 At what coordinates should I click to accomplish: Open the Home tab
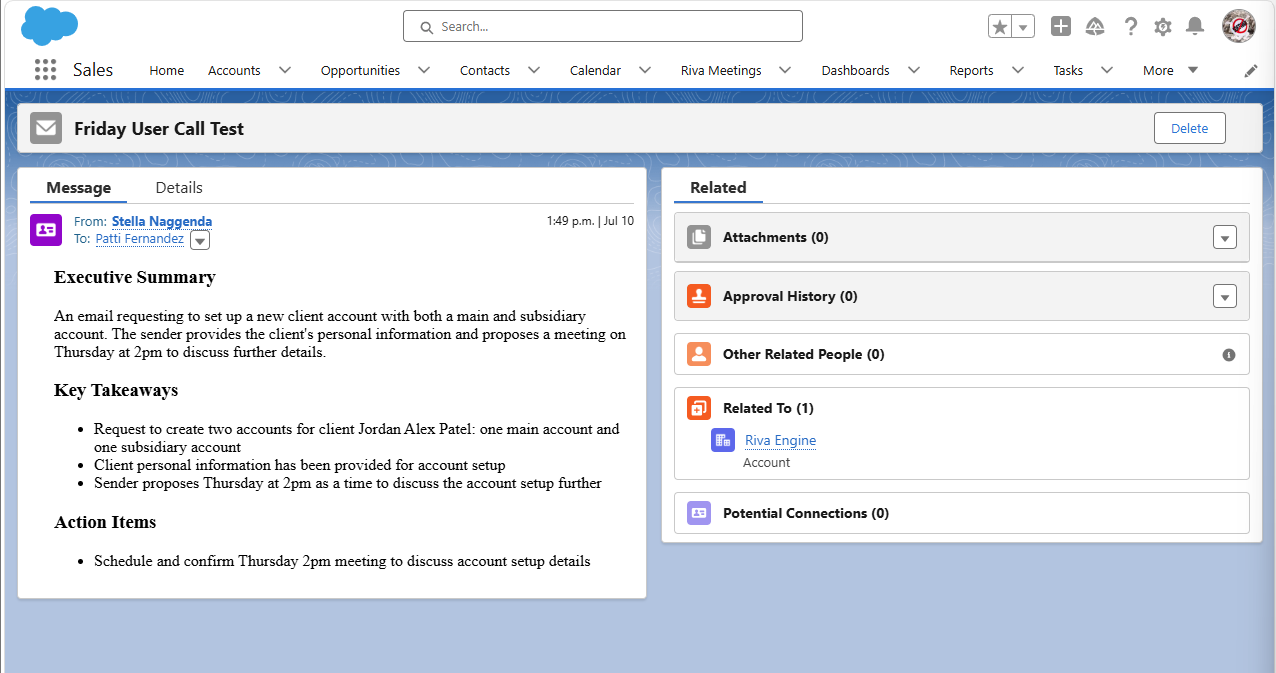[x=167, y=71]
